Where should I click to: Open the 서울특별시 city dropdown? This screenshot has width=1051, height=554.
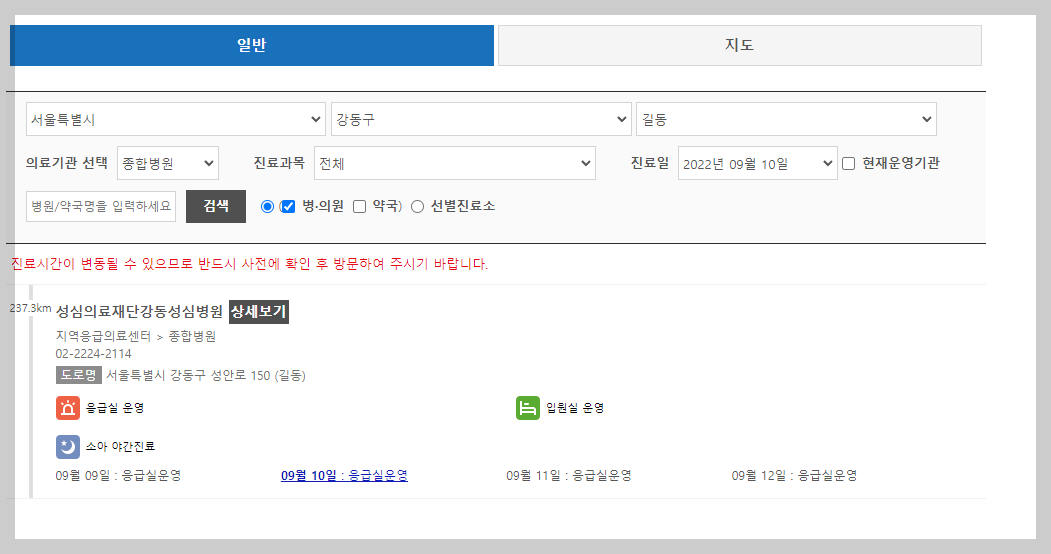(x=176, y=119)
